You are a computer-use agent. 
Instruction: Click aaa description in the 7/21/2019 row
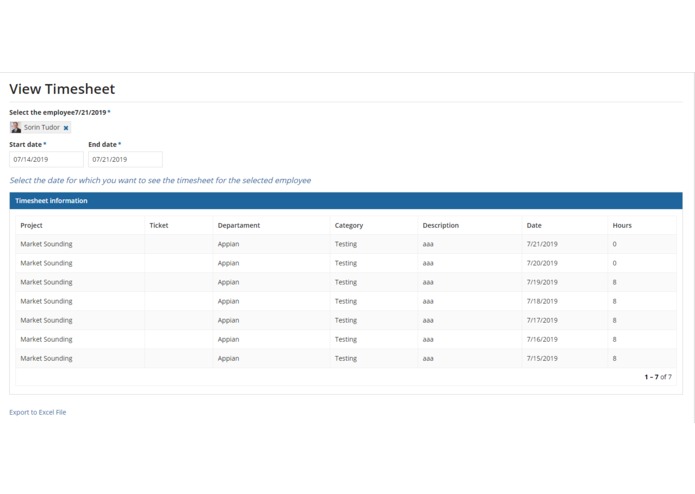pyautogui.click(x=428, y=244)
